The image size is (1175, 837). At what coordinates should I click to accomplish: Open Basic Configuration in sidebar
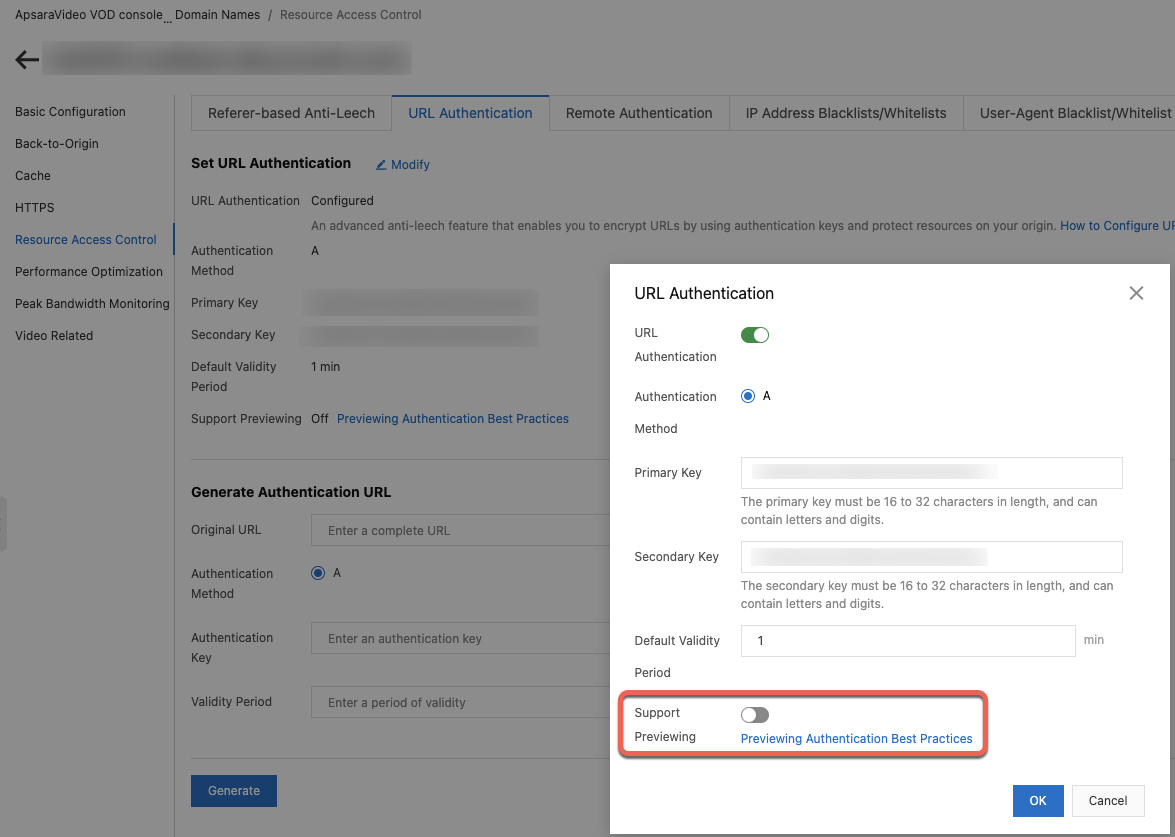70,112
